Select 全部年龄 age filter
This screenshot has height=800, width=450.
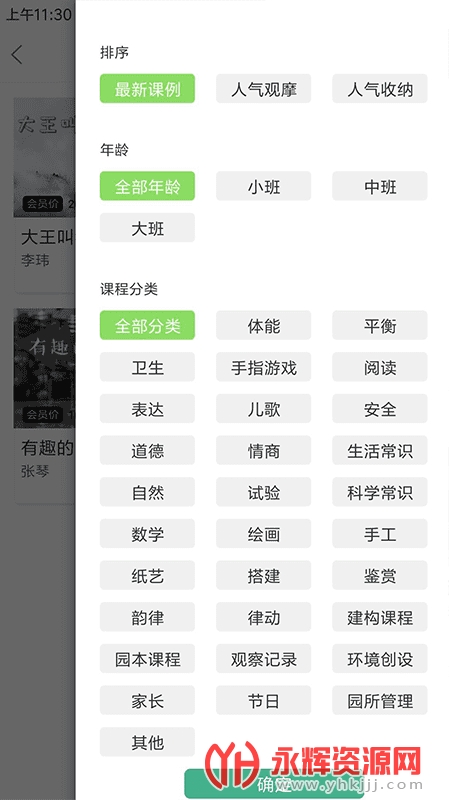147,186
